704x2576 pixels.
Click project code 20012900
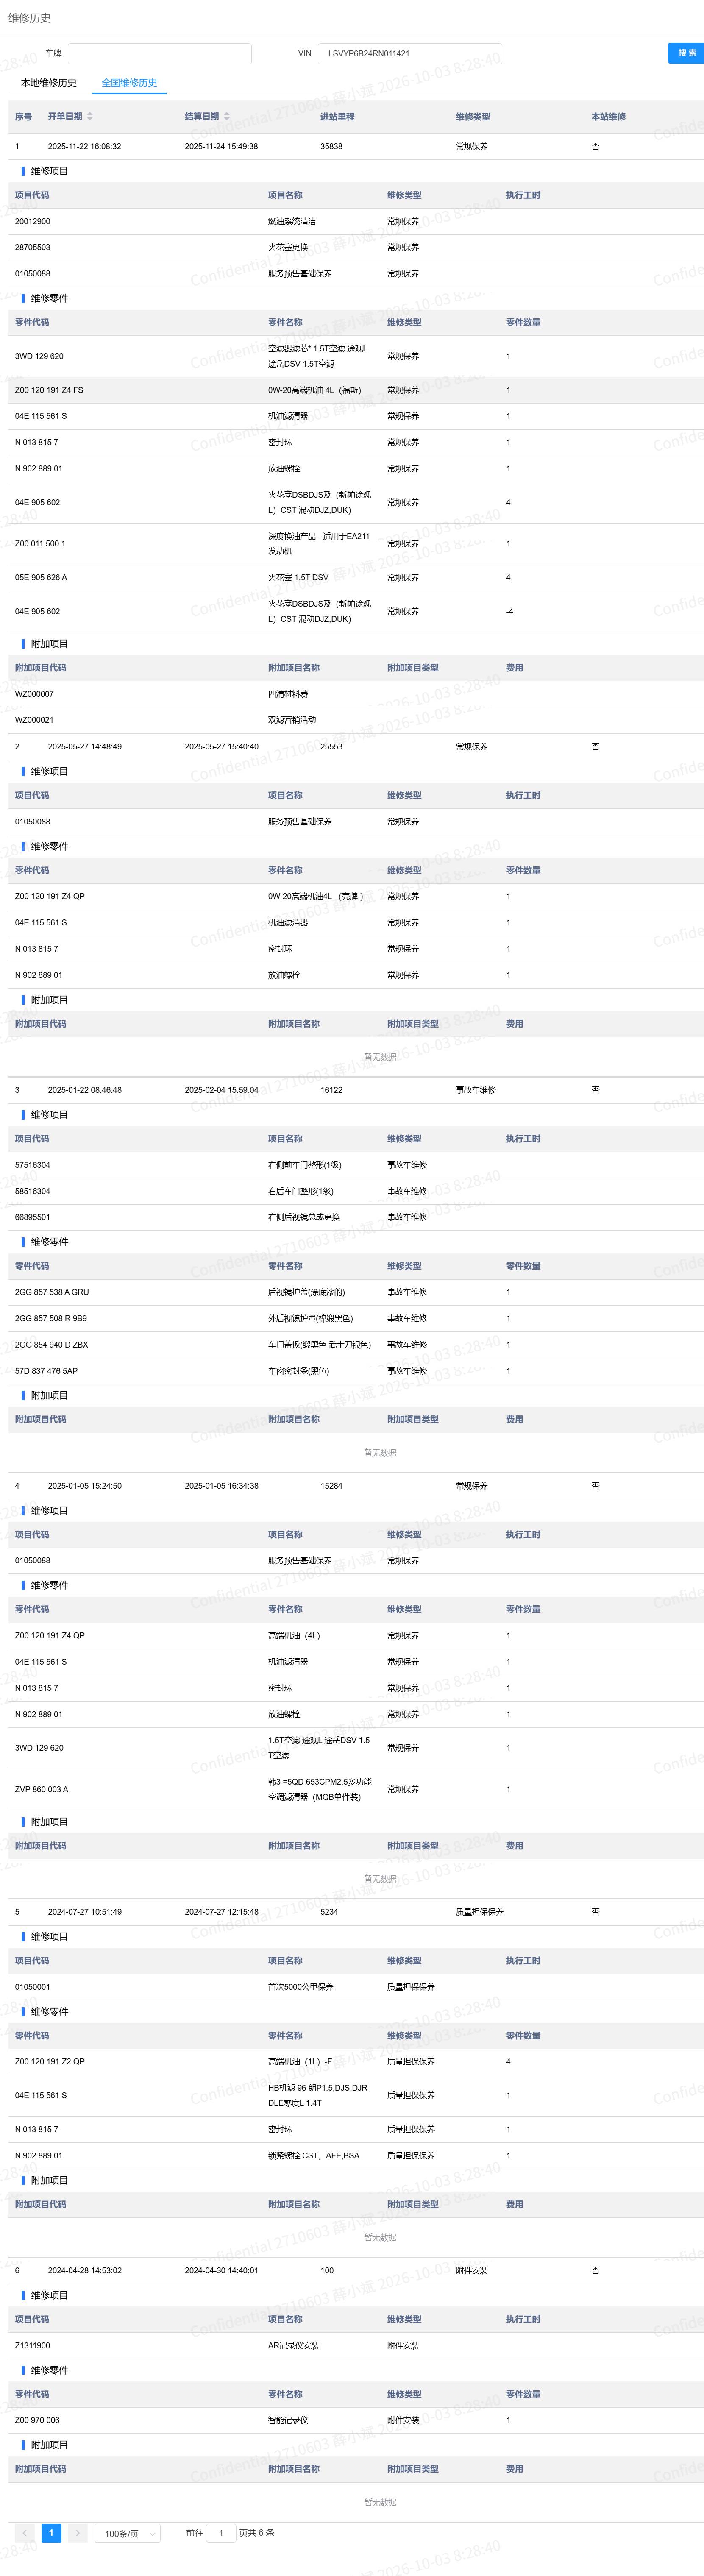pyautogui.click(x=32, y=222)
